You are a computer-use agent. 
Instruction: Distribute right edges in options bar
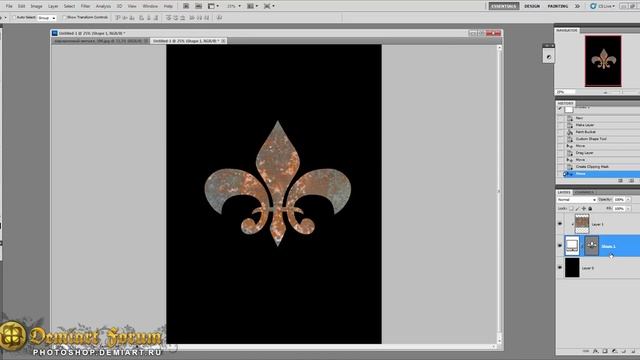207,18
